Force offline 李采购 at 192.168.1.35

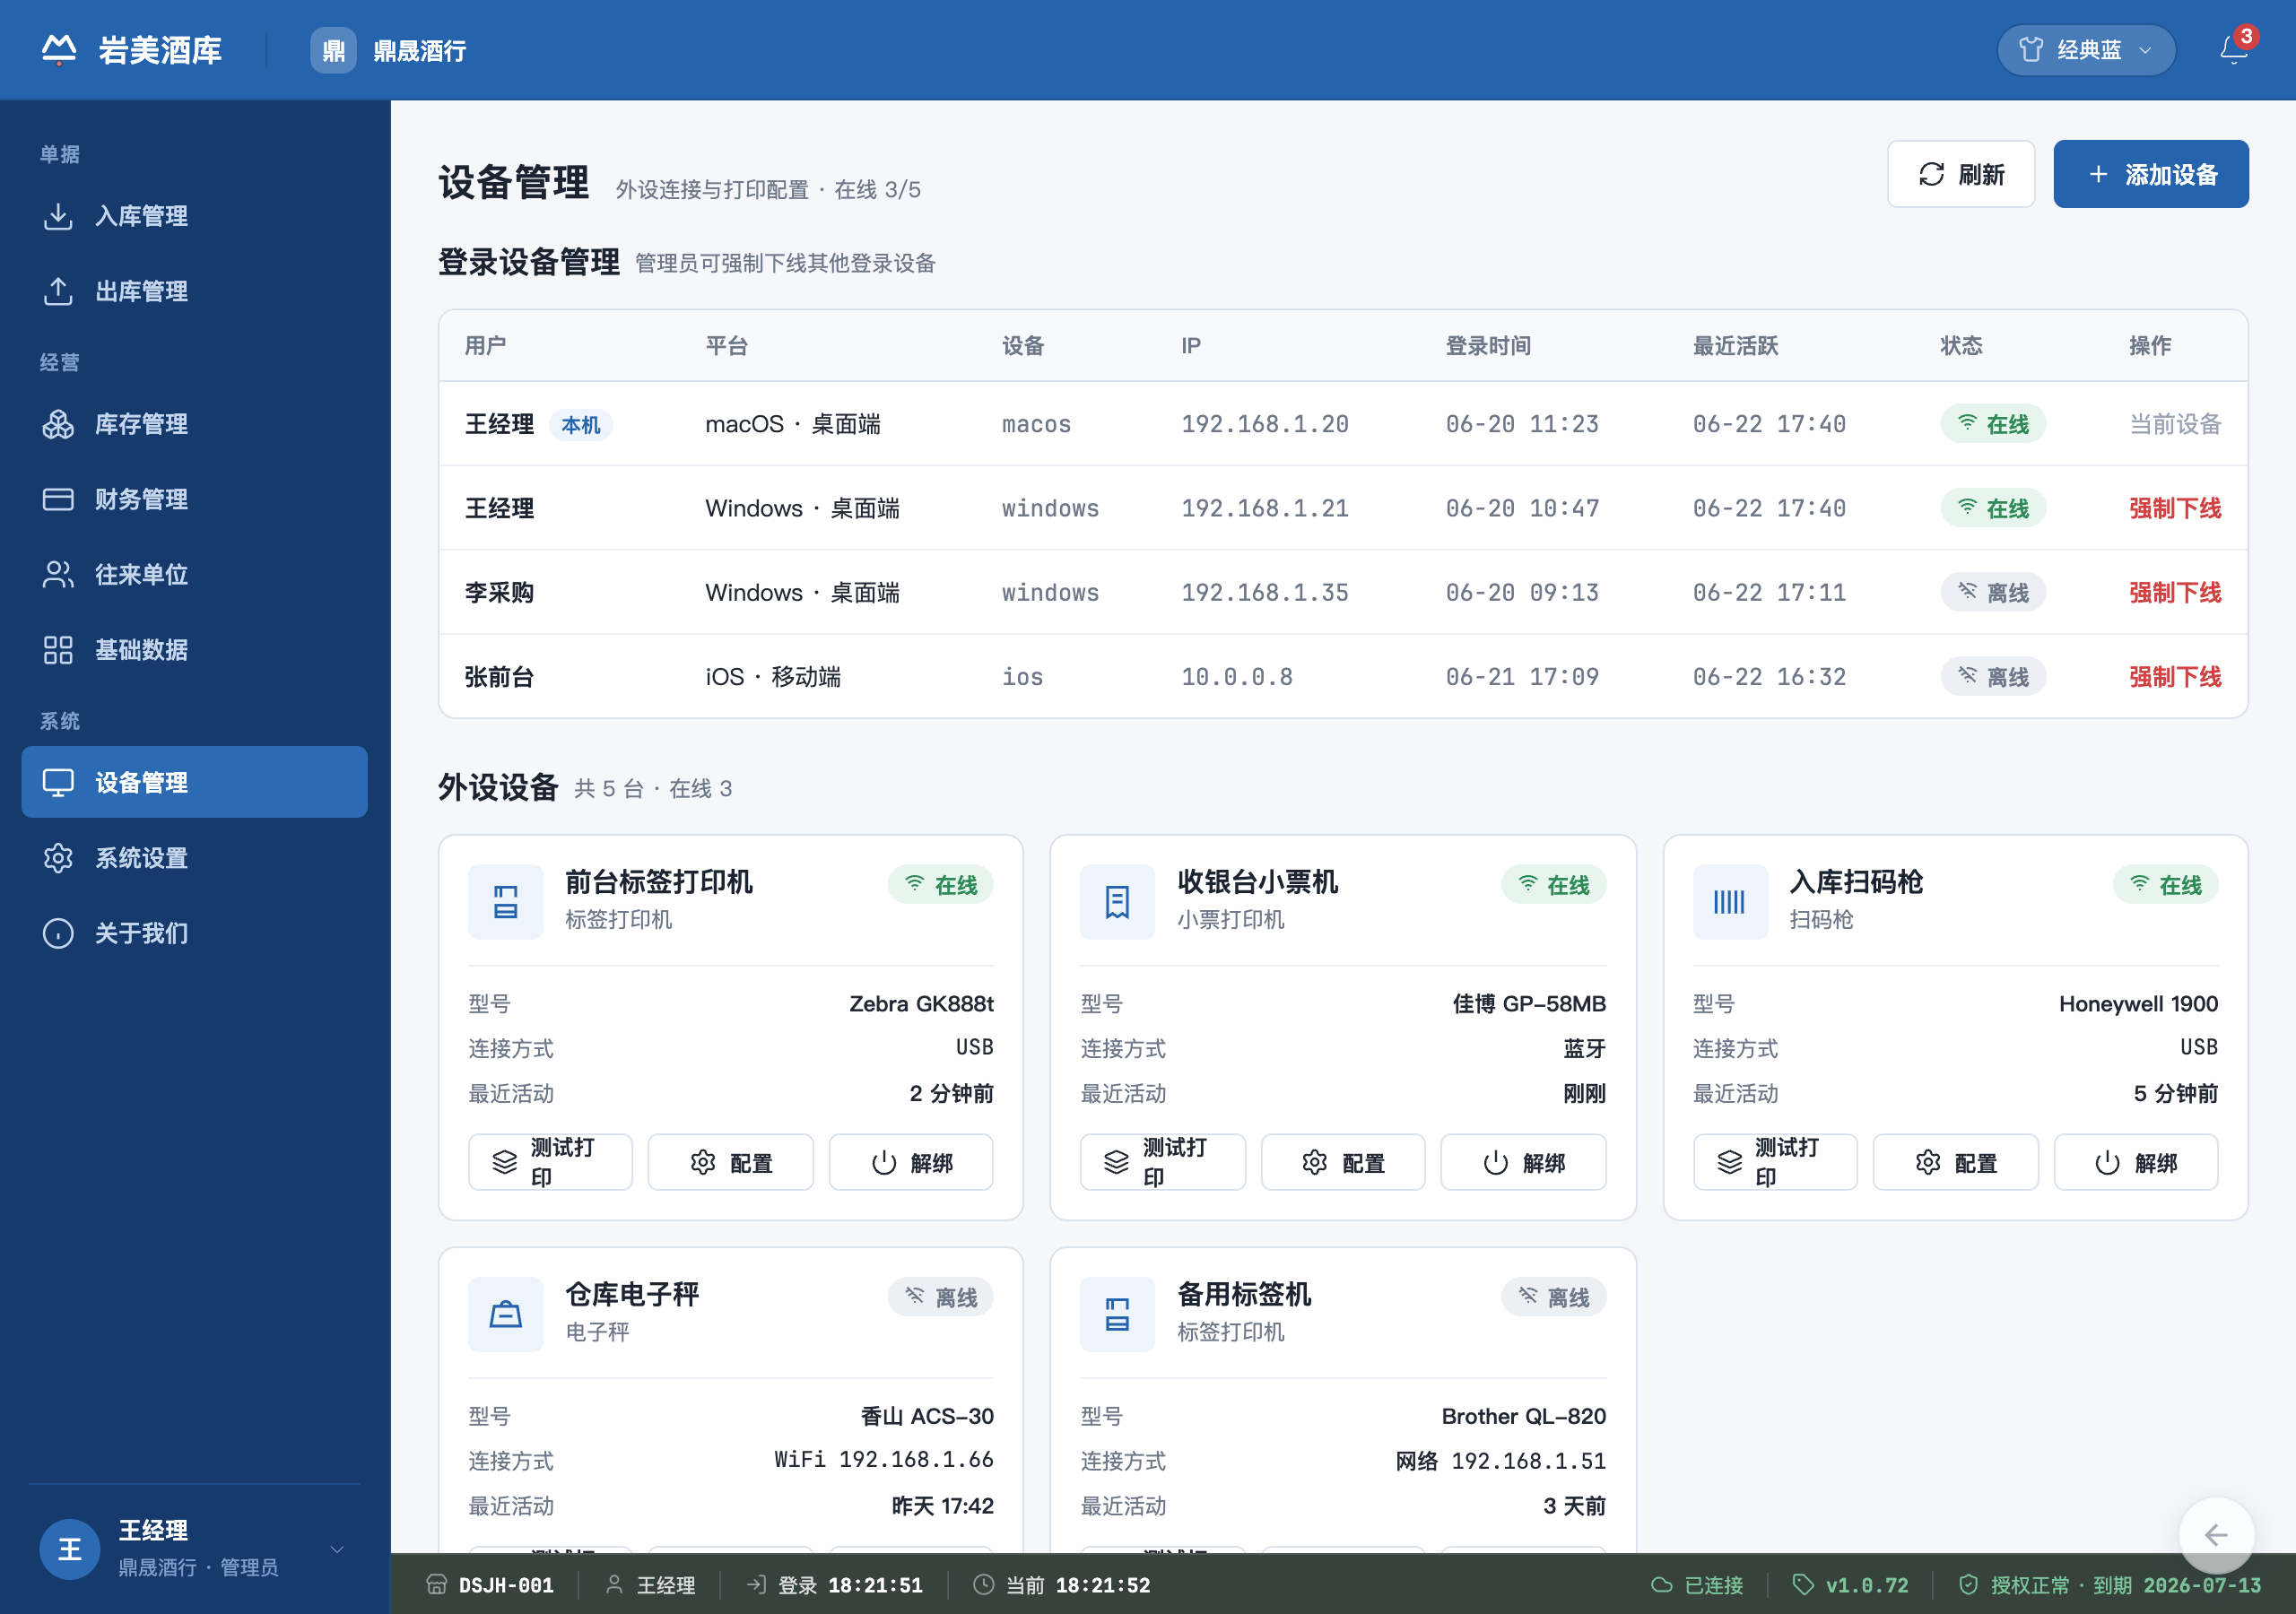coord(2174,593)
